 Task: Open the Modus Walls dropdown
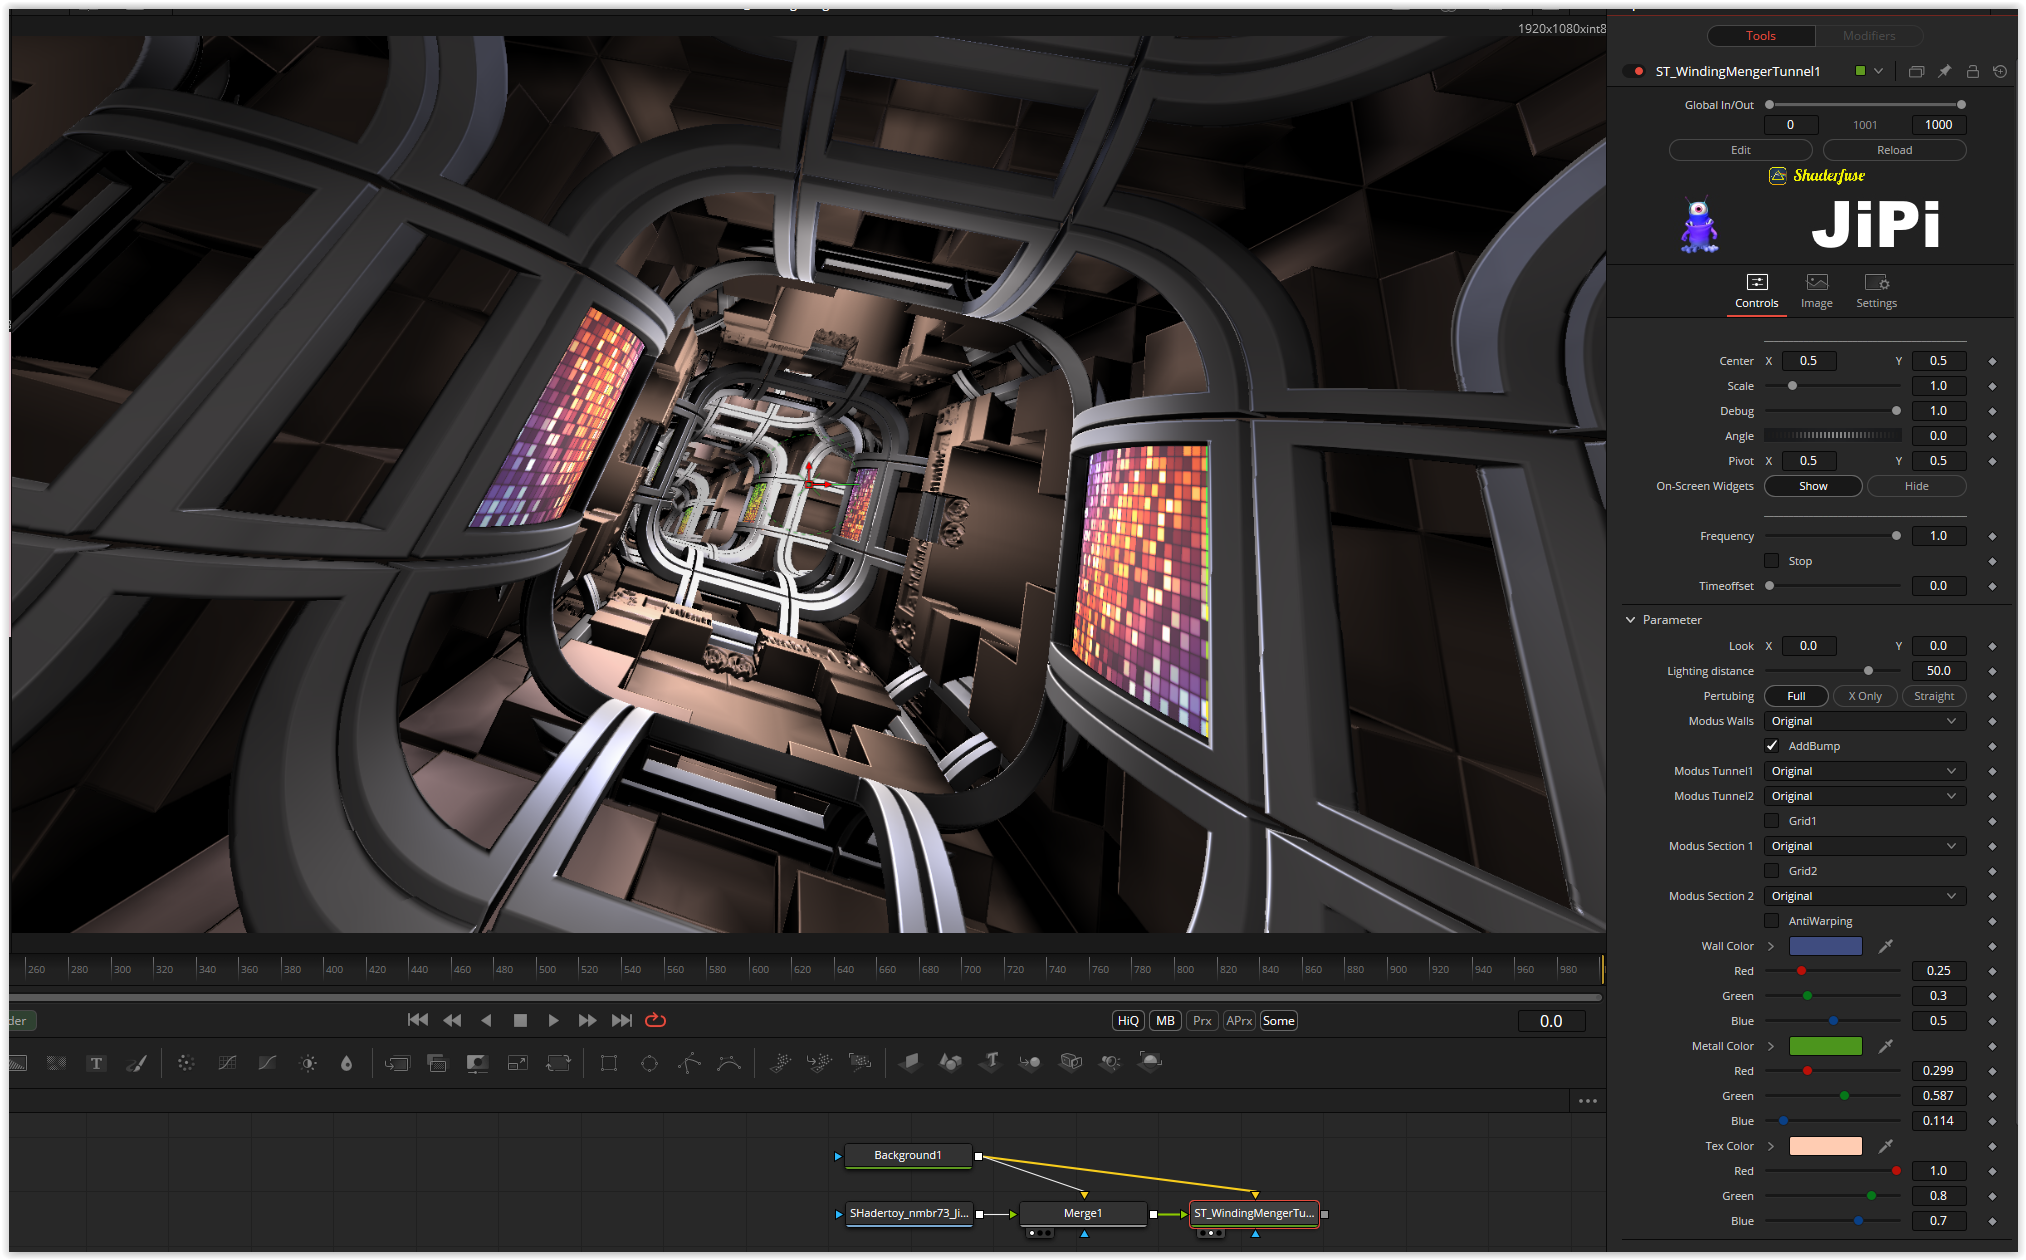pos(1864,721)
